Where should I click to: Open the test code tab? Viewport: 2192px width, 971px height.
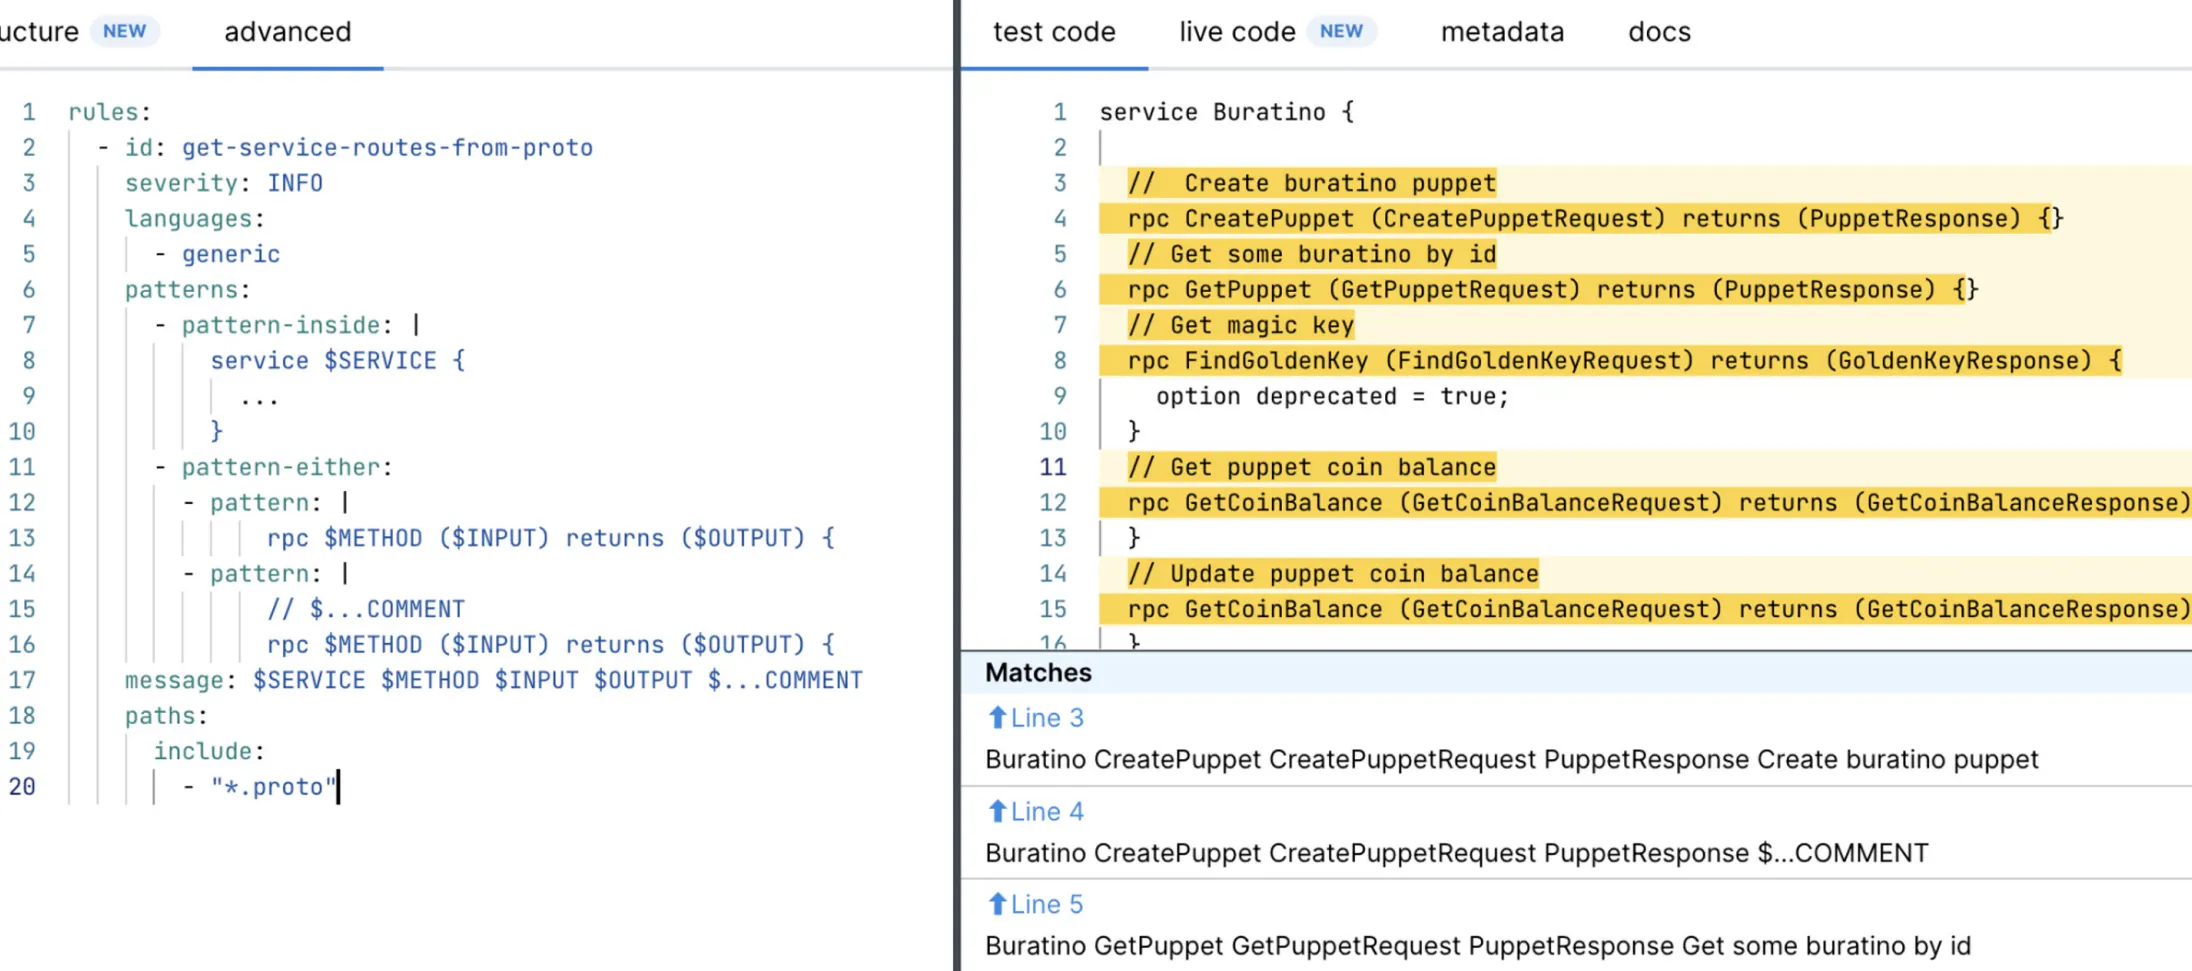point(1053,32)
